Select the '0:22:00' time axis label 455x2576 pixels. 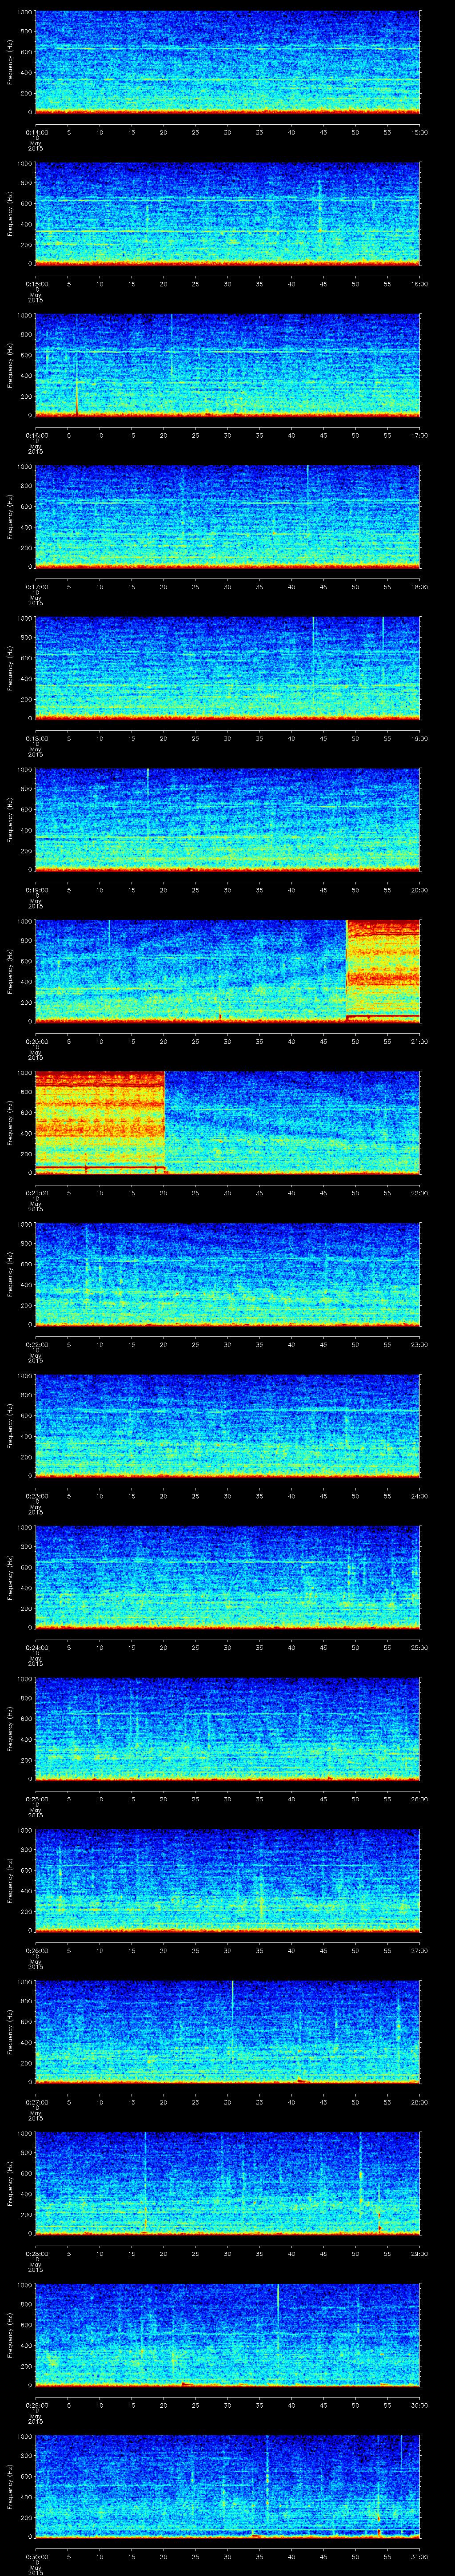[37, 1344]
